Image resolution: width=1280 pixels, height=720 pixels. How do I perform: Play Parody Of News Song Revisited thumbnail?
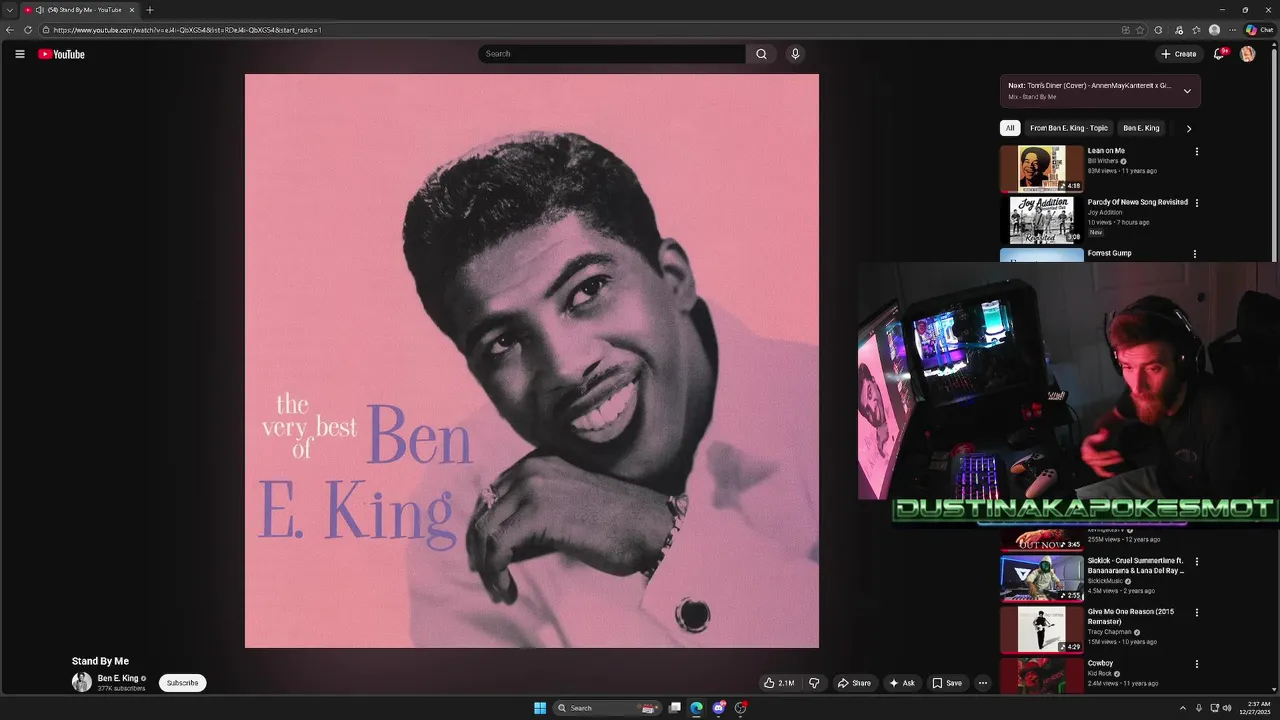[1041, 220]
